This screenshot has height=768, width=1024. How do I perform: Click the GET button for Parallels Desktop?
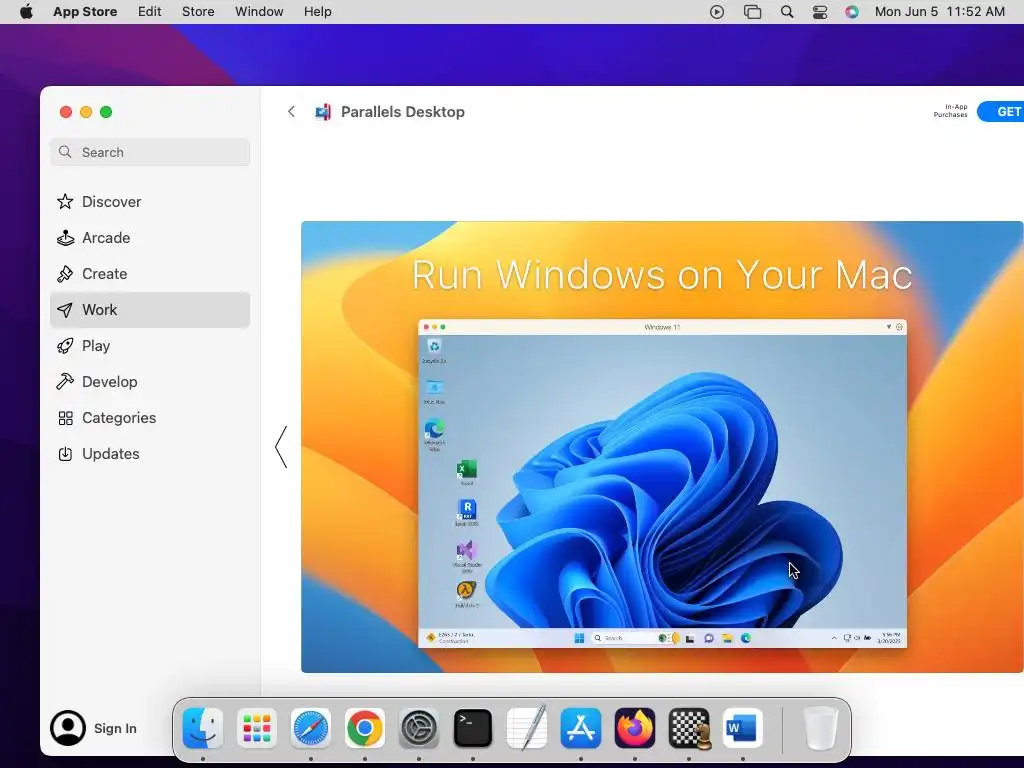click(x=1001, y=112)
